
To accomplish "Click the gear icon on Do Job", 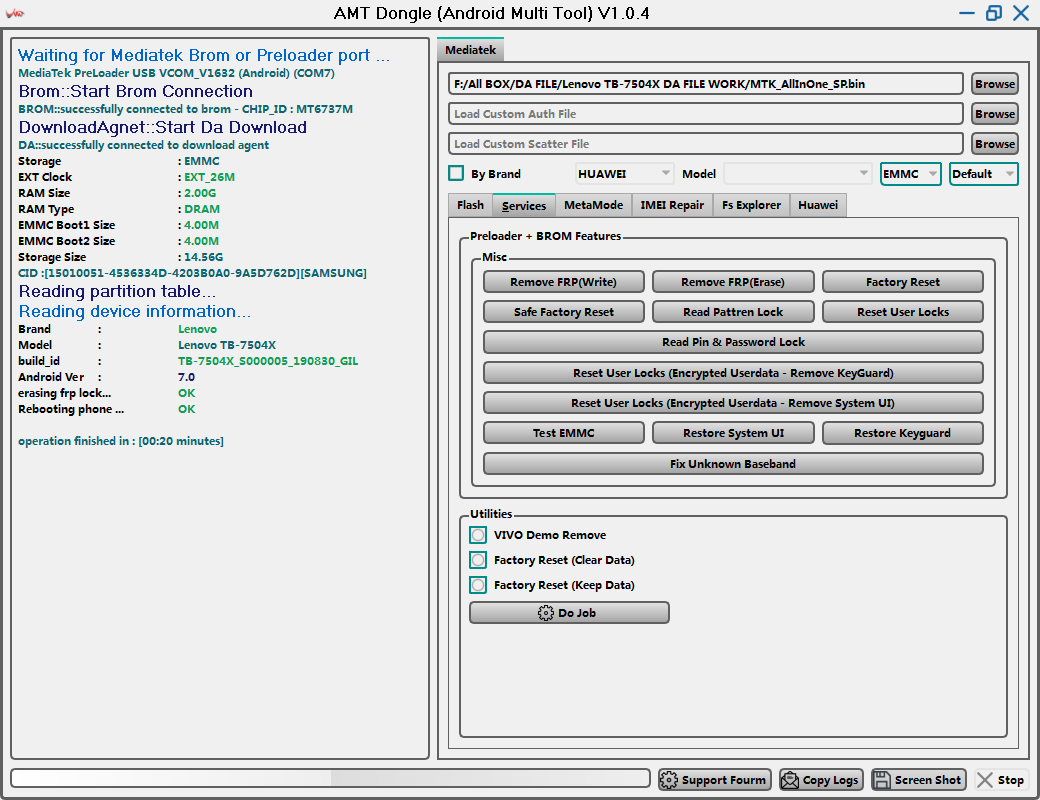I will (x=545, y=613).
